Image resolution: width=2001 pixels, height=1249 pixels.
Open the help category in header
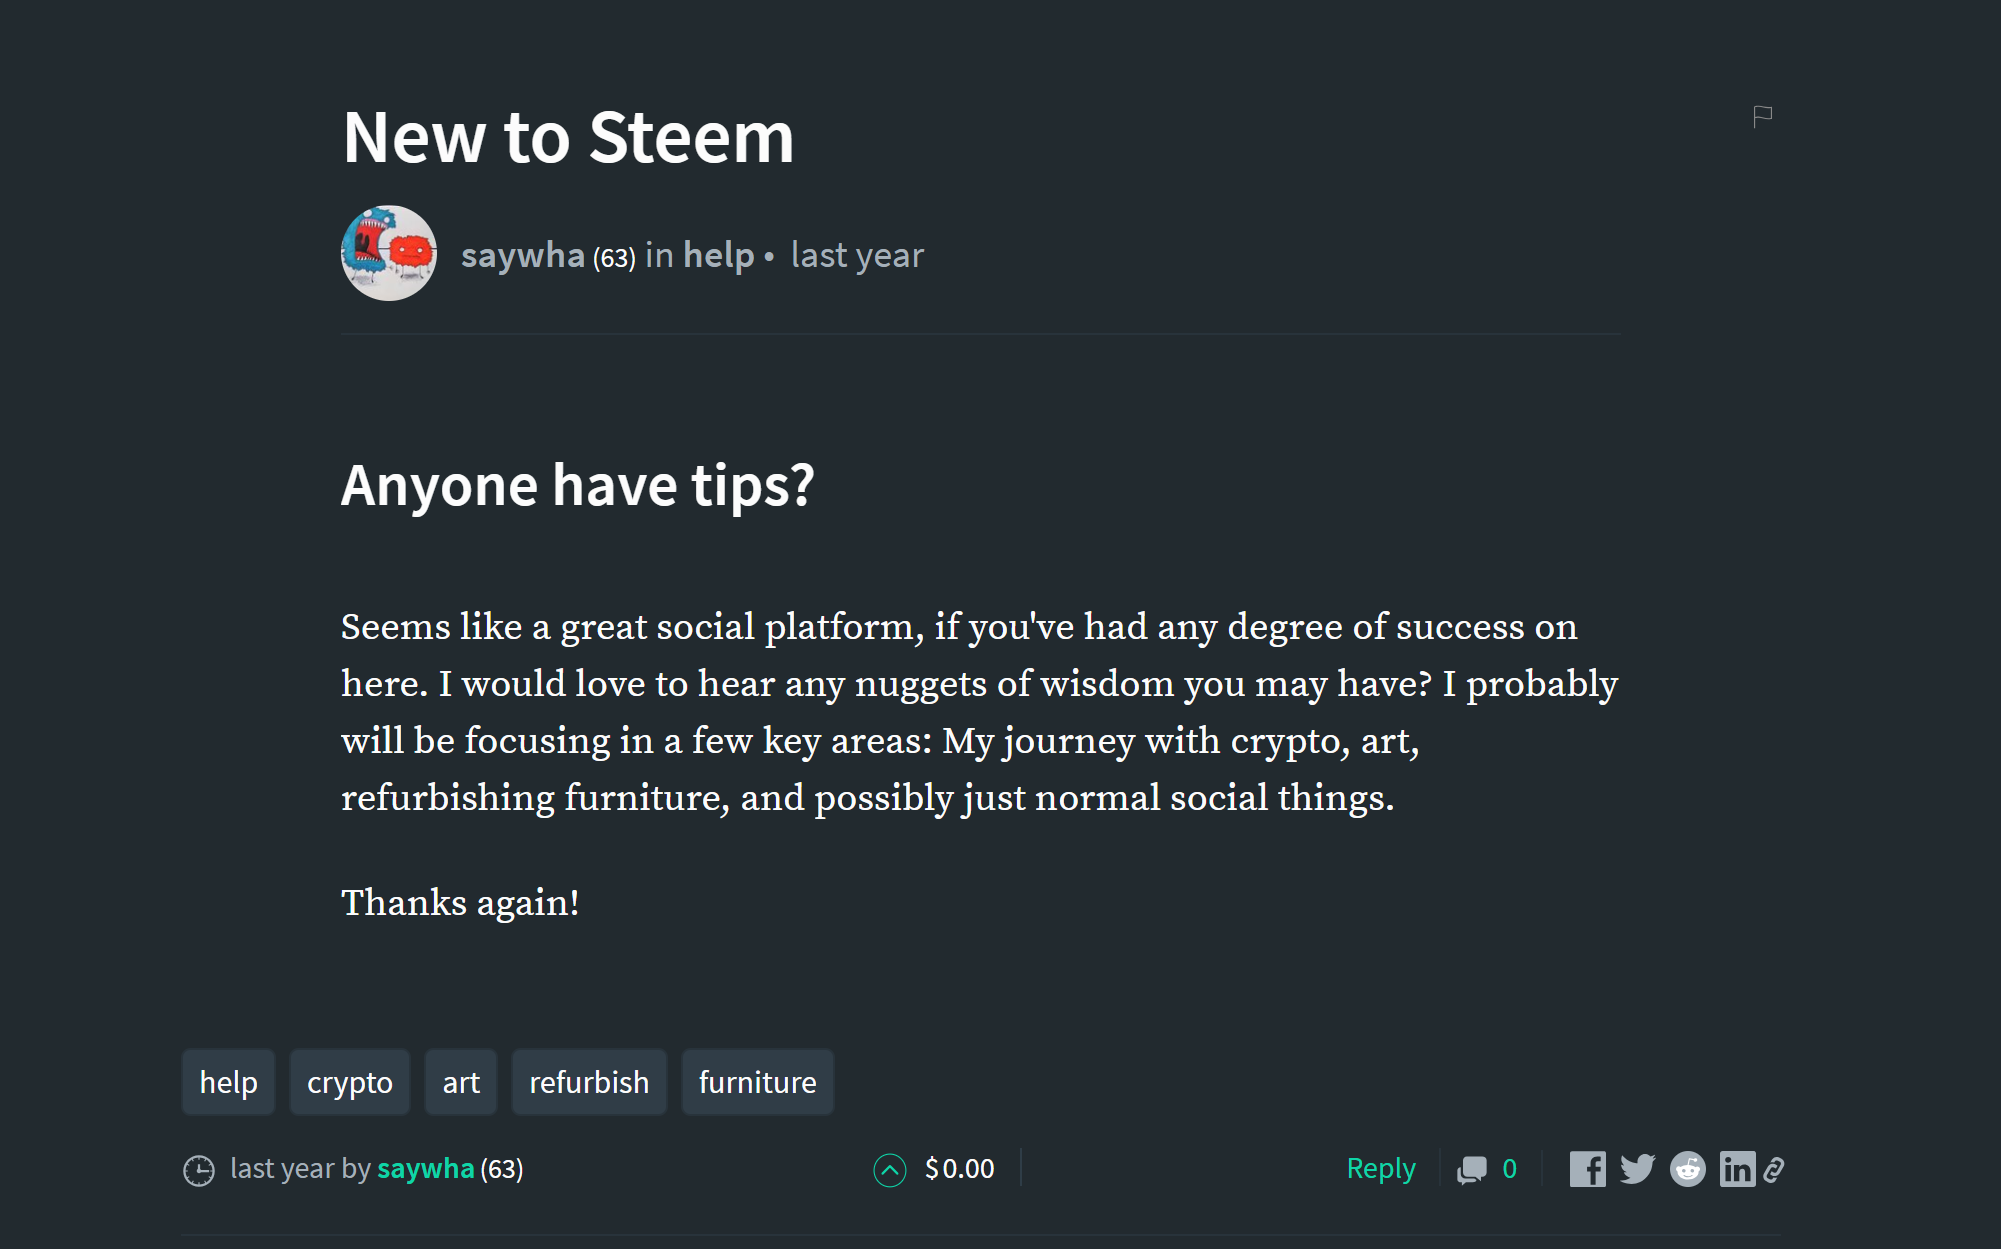click(718, 255)
